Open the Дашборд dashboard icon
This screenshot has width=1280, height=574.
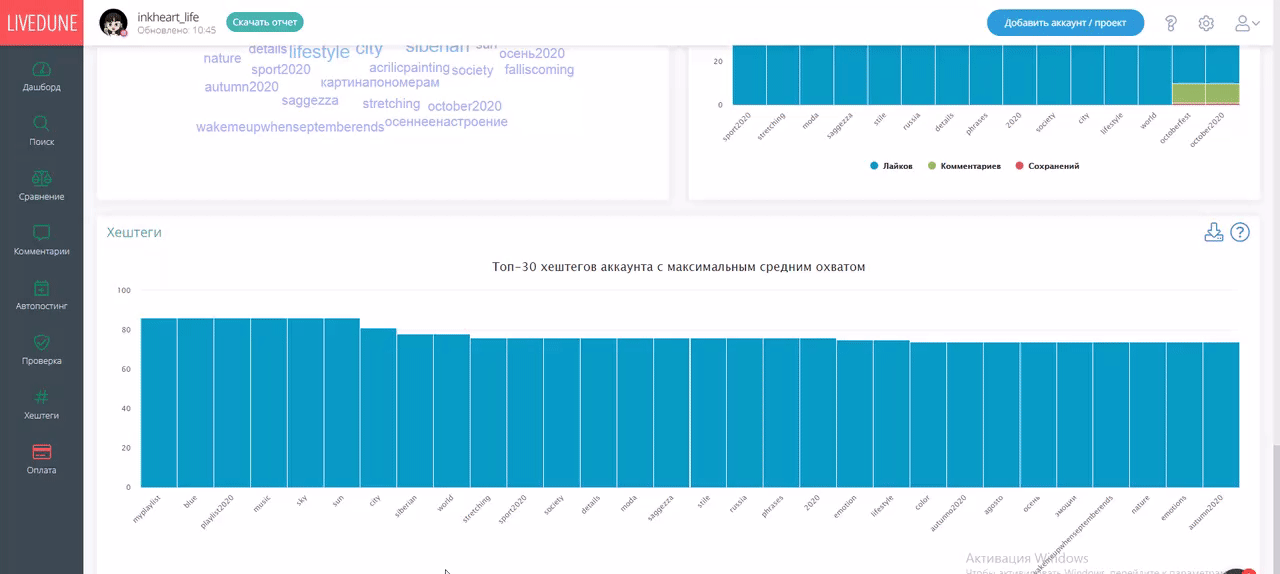pyautogui.click(x=41, y=70)
